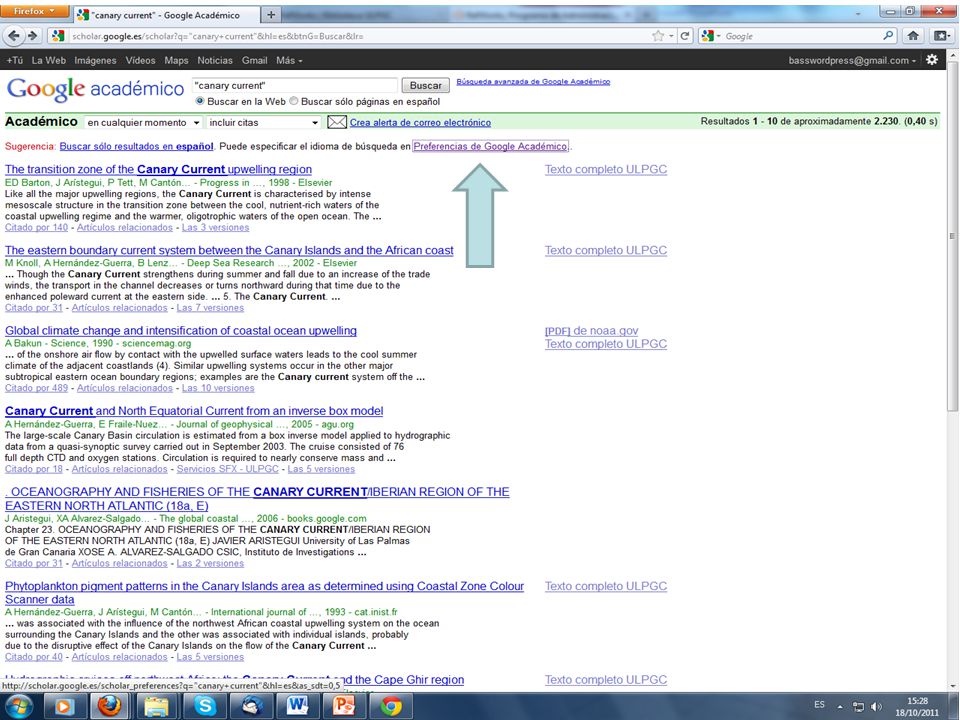Open a new tab with plus button
960x720 pixels.
(271, 15)
